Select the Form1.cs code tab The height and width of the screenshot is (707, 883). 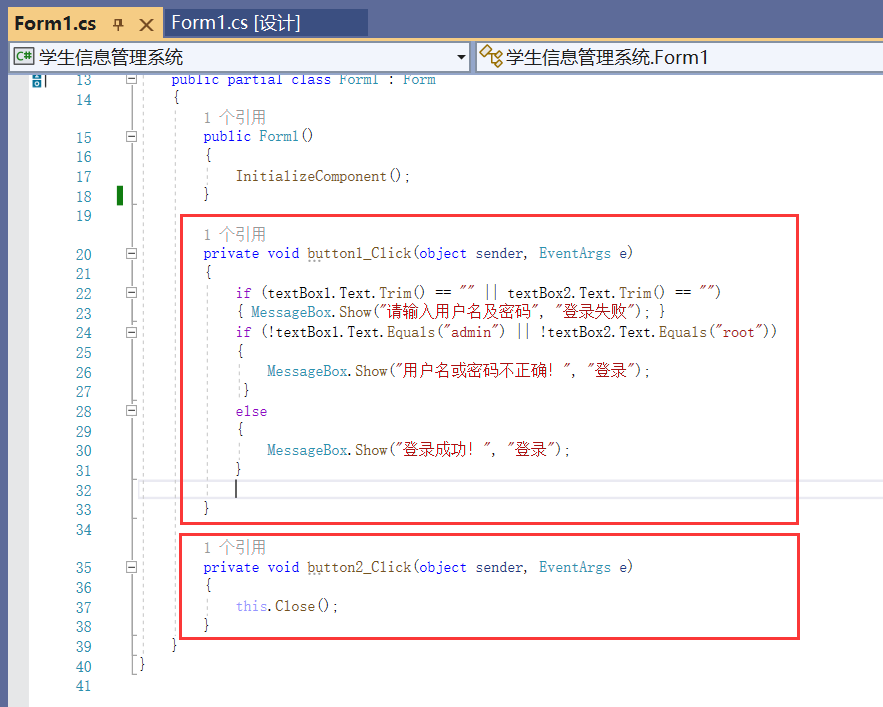point(55,24)
